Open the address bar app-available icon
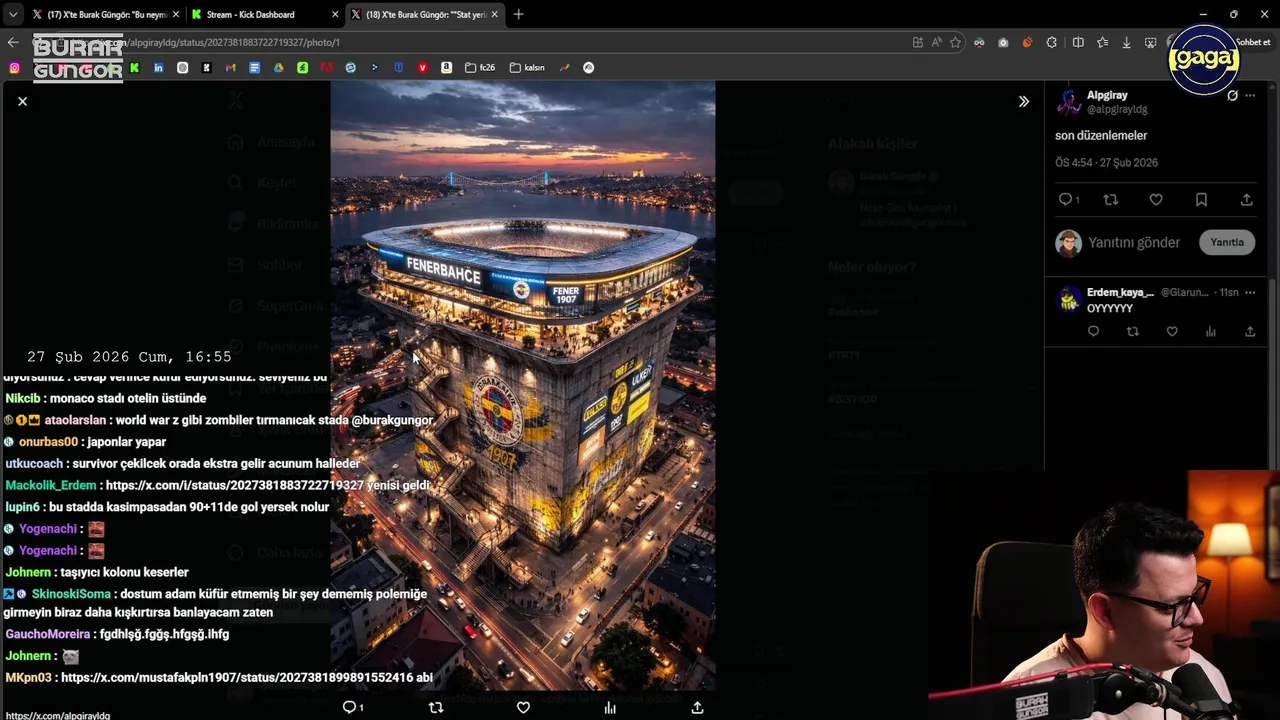The image size is (1280, 720). [917, 42]
